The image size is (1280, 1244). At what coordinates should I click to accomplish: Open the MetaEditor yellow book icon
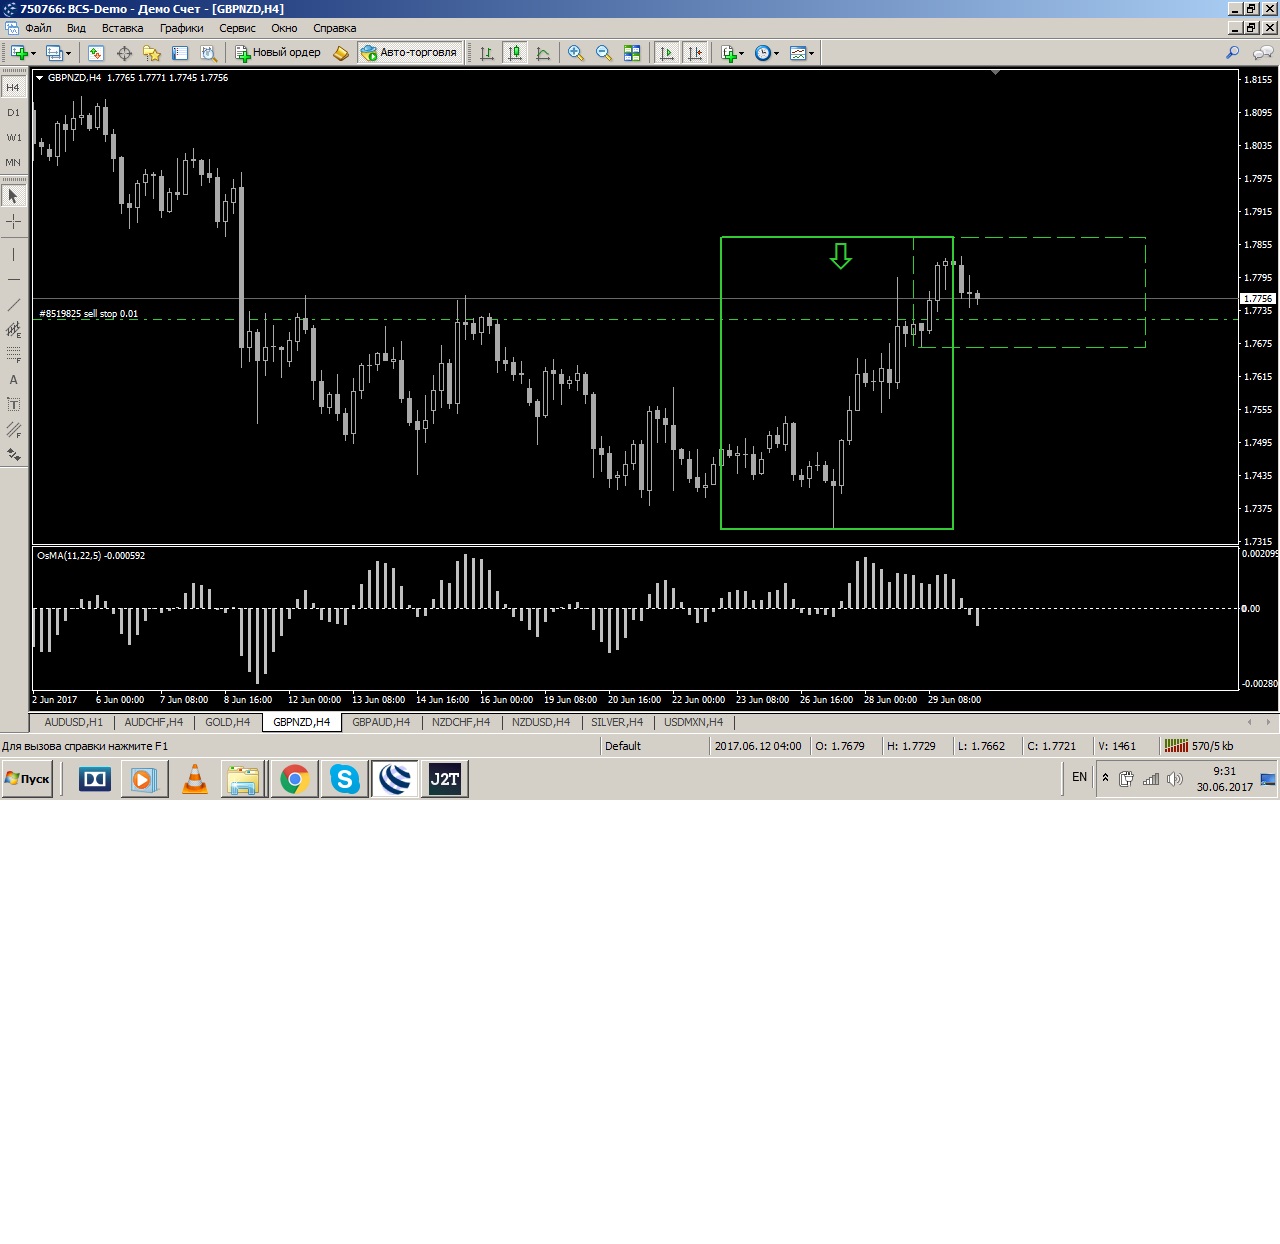pyautogui.click(x=341, y=53)
